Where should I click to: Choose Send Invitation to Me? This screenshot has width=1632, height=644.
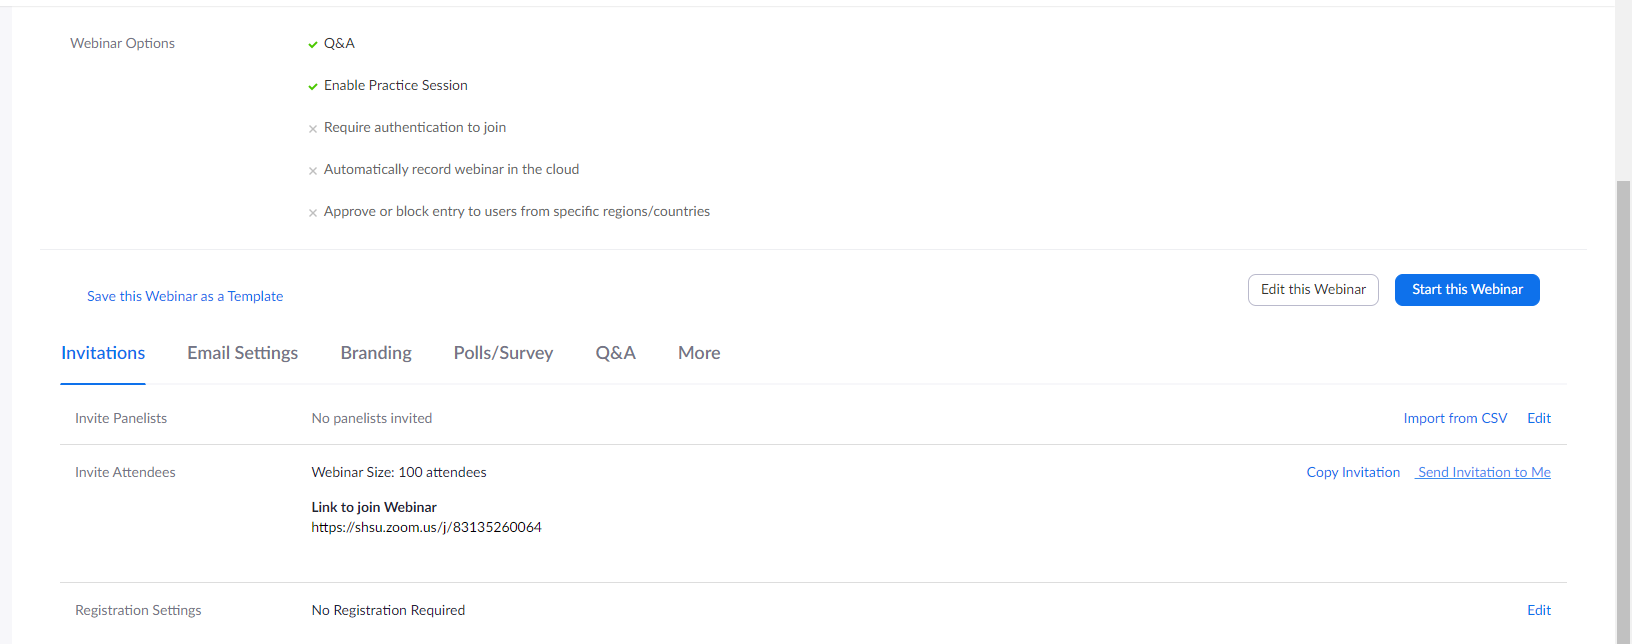click(x=1484, y=472)
